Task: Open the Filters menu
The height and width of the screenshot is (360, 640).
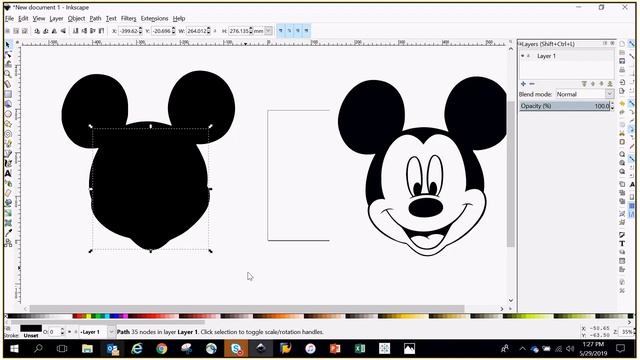Action: point(128,18)
